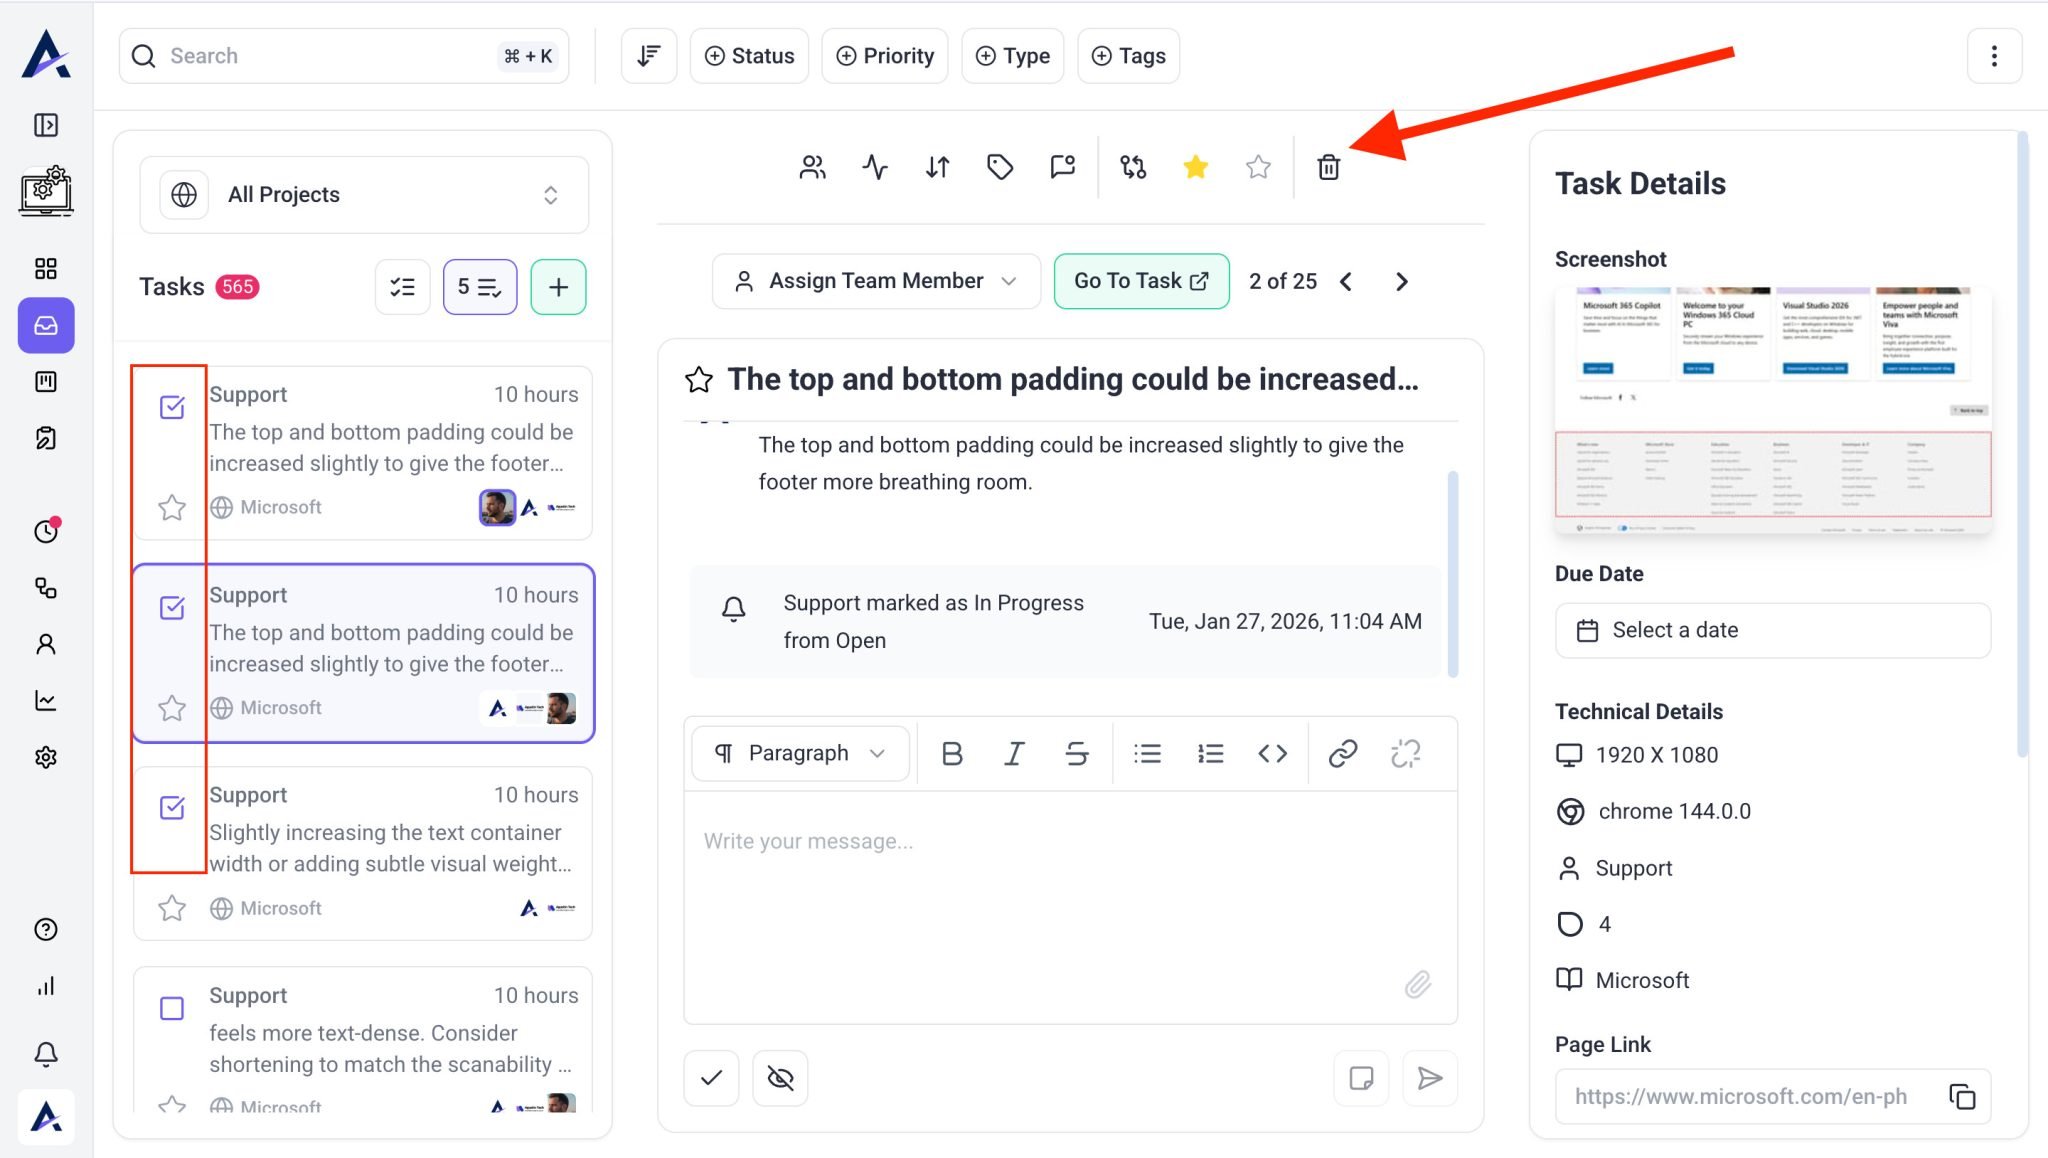Check the unchecked fourth task checkbox

click(172, 1008)
